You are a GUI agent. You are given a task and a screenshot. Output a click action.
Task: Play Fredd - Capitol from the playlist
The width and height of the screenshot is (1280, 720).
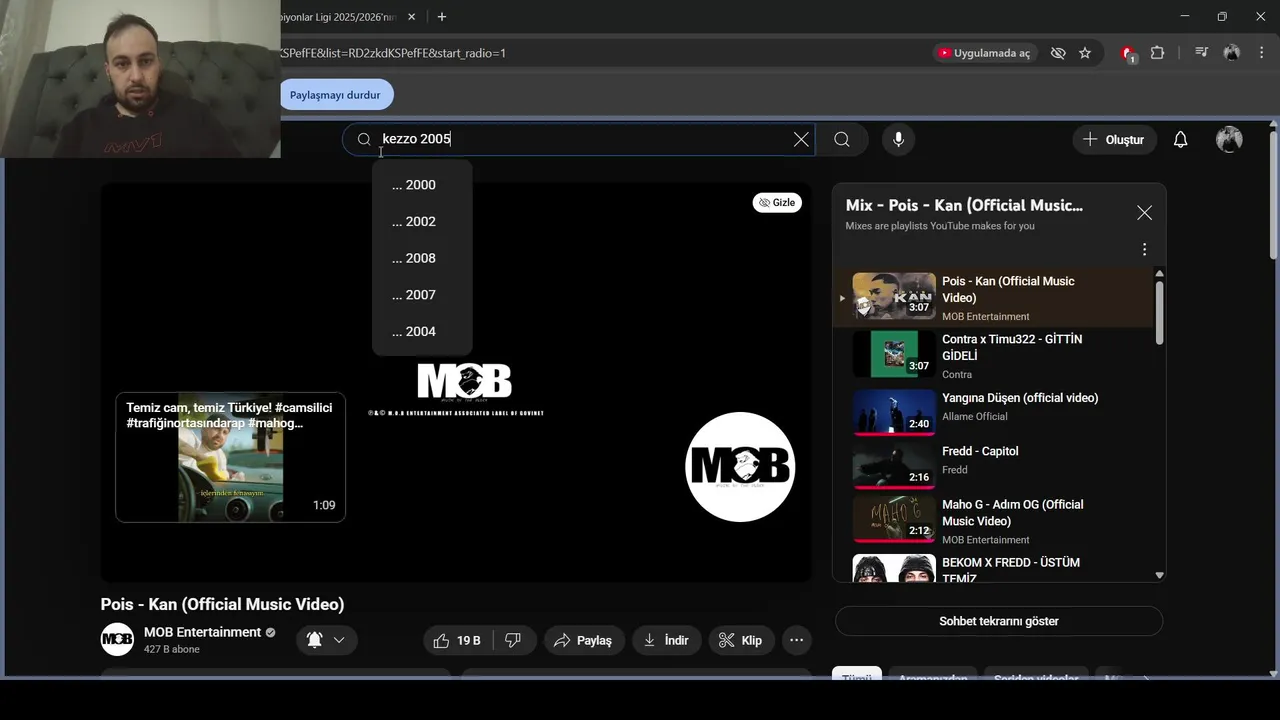pyautogui.click(x=994, y=468)
